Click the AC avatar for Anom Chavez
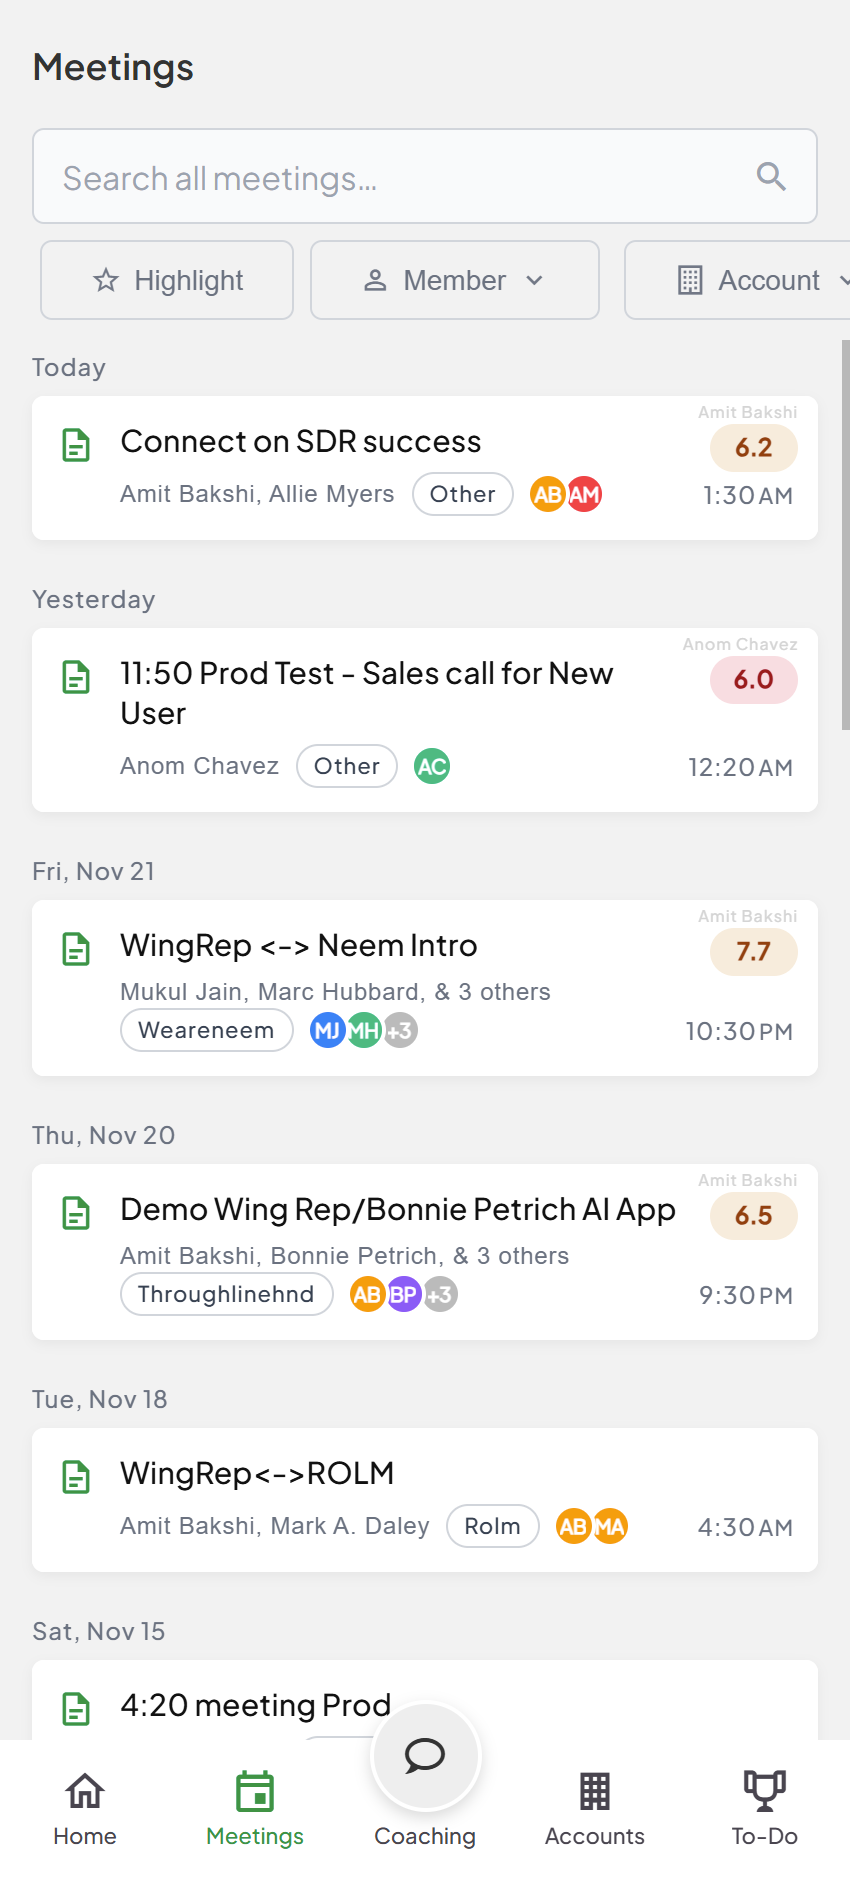This screenshot has width=850, height=1888. [x=432, y=767]
